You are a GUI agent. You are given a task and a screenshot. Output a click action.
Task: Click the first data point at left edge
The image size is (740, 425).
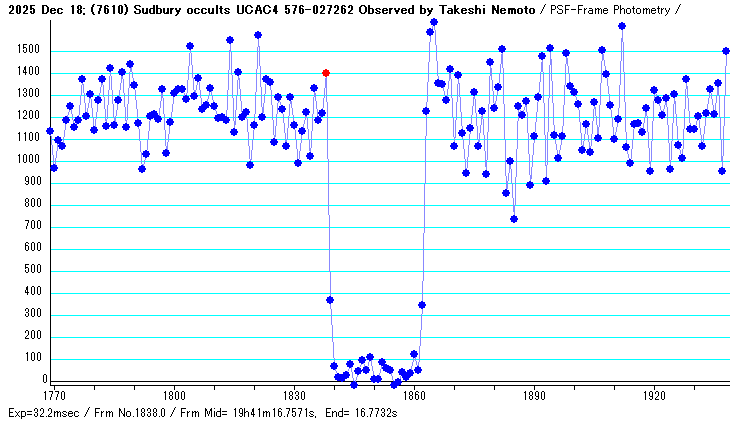click(50, 131)
